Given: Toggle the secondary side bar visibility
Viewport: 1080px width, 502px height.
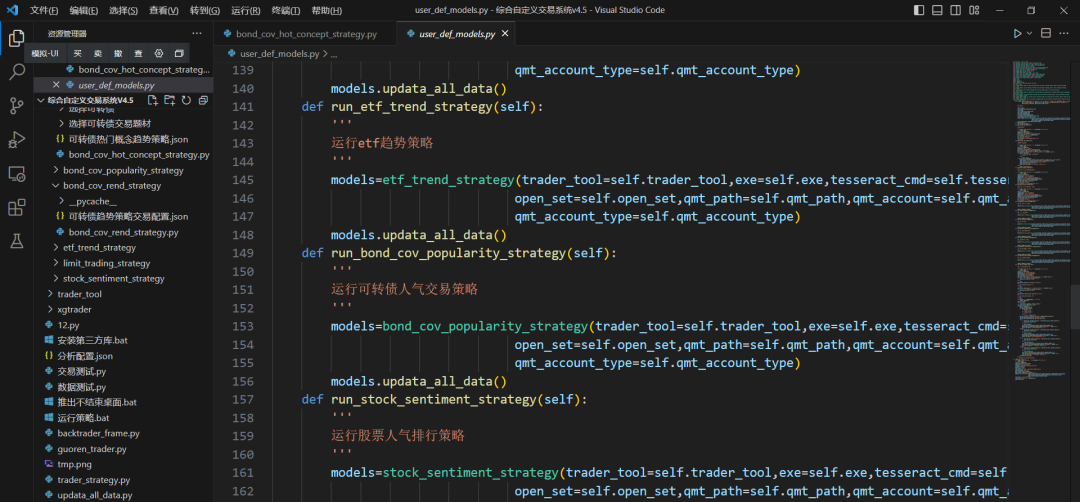Looking at the screenshot, I should [x=955, y=10].
